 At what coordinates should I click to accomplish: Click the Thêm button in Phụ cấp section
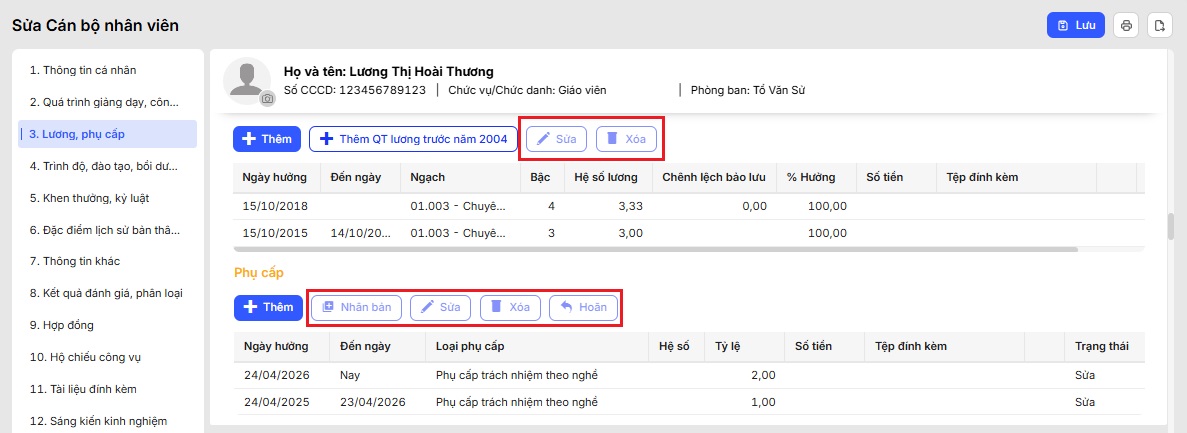(268, 307)
